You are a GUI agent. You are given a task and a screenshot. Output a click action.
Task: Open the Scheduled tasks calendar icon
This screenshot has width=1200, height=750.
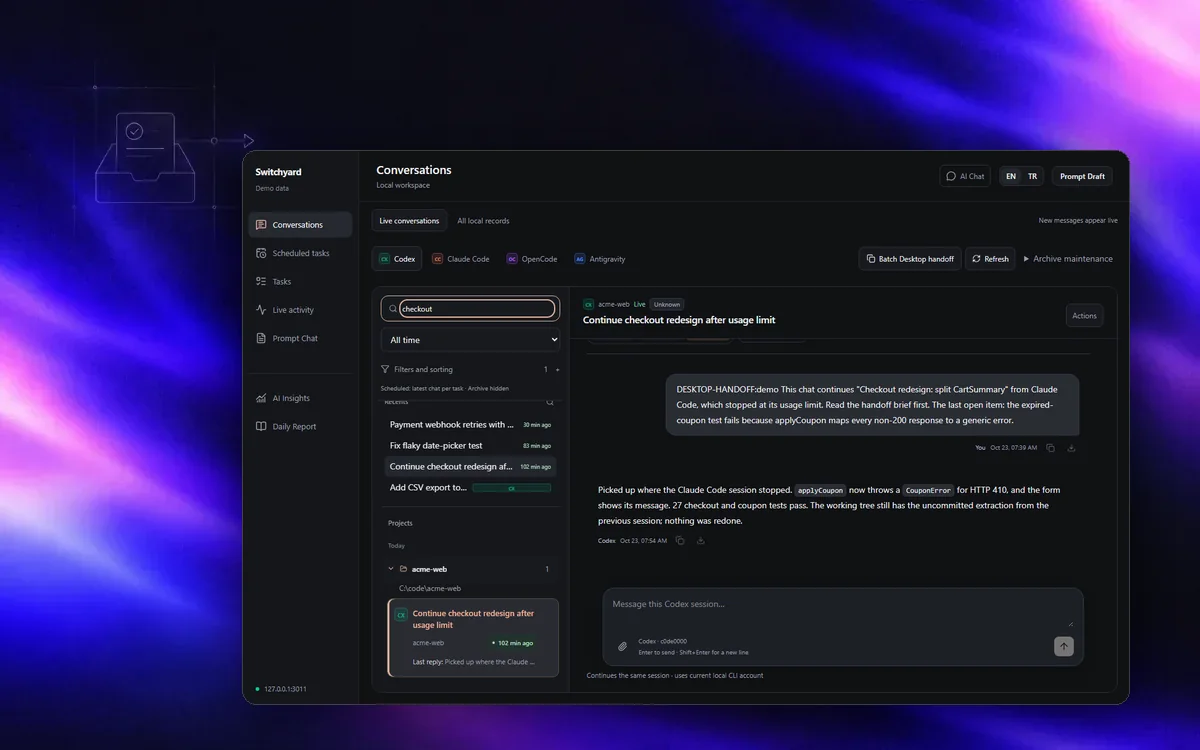[x=261, y=253]
